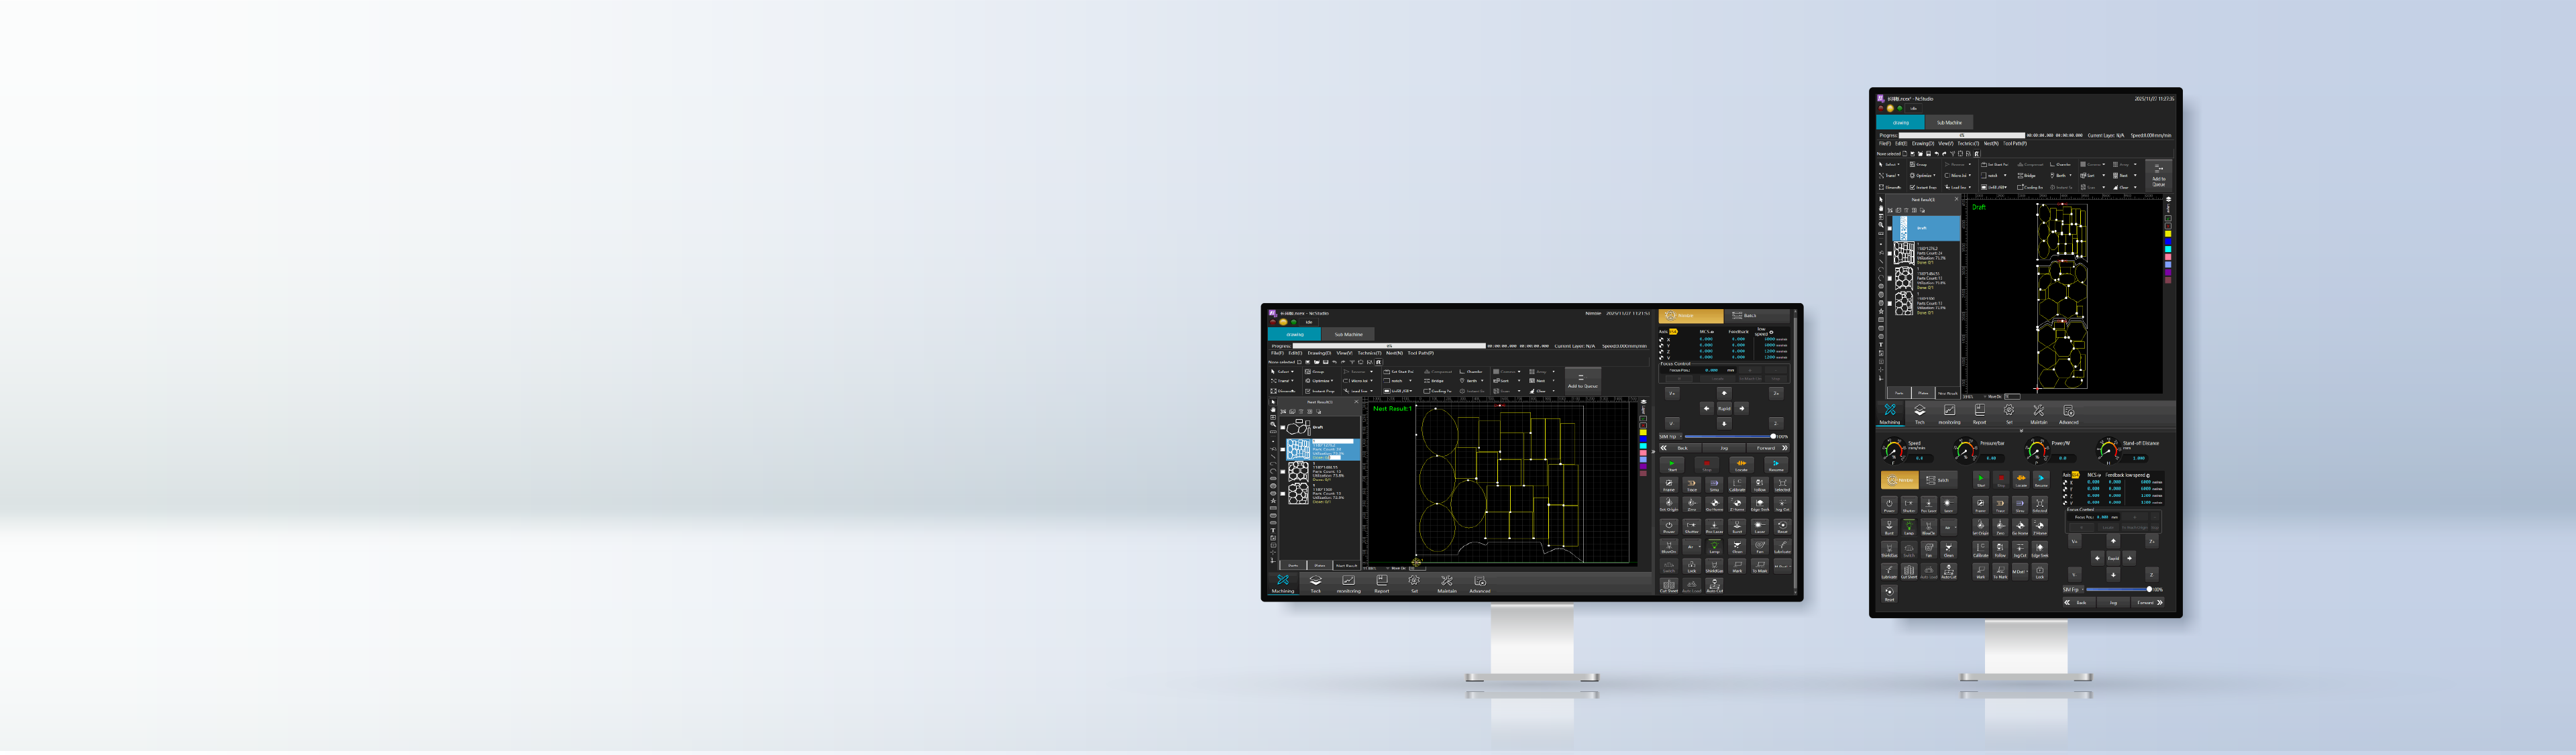This screenshot has width=2576, height=755.
Task: Tick 1180*1276.2 nest checkbox on portrait monitor
Action: point(1890,253)
